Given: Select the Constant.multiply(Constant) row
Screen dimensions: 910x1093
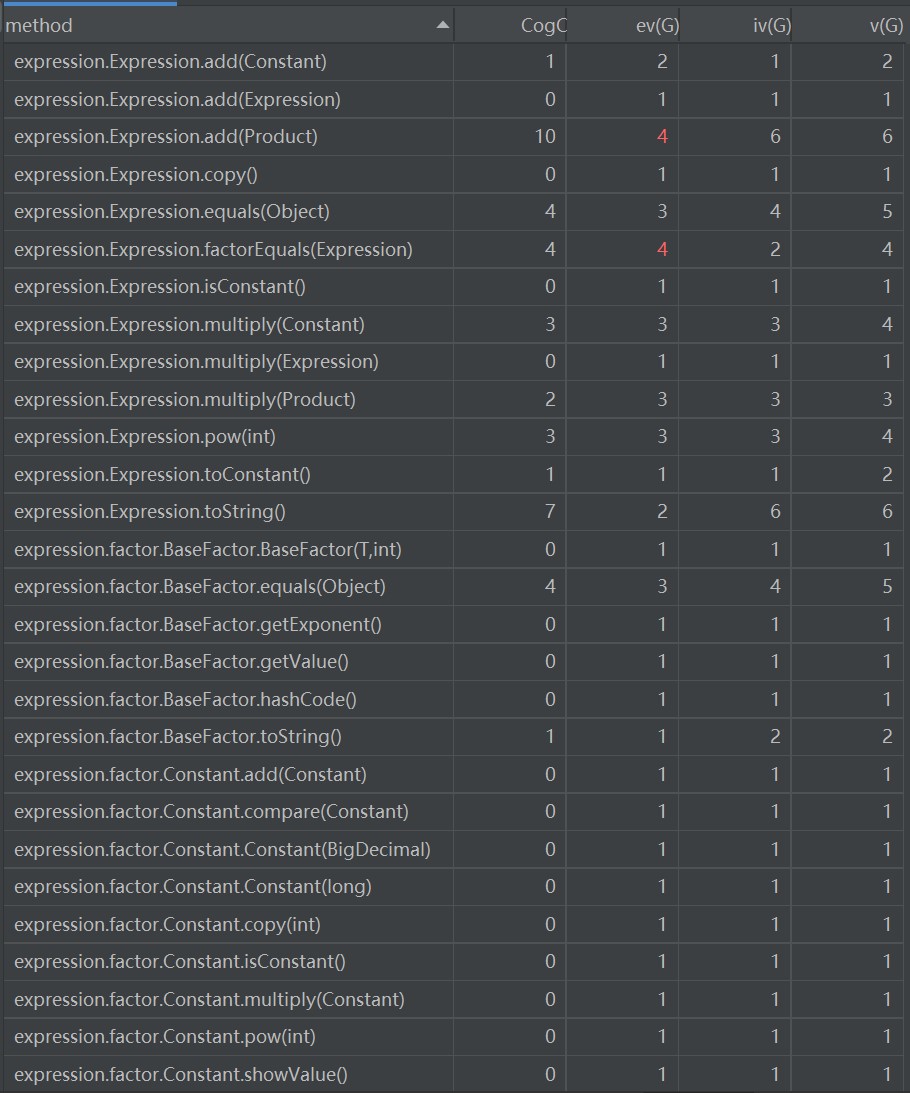Looking at the screenshot, I should click(x=209, y=999).
